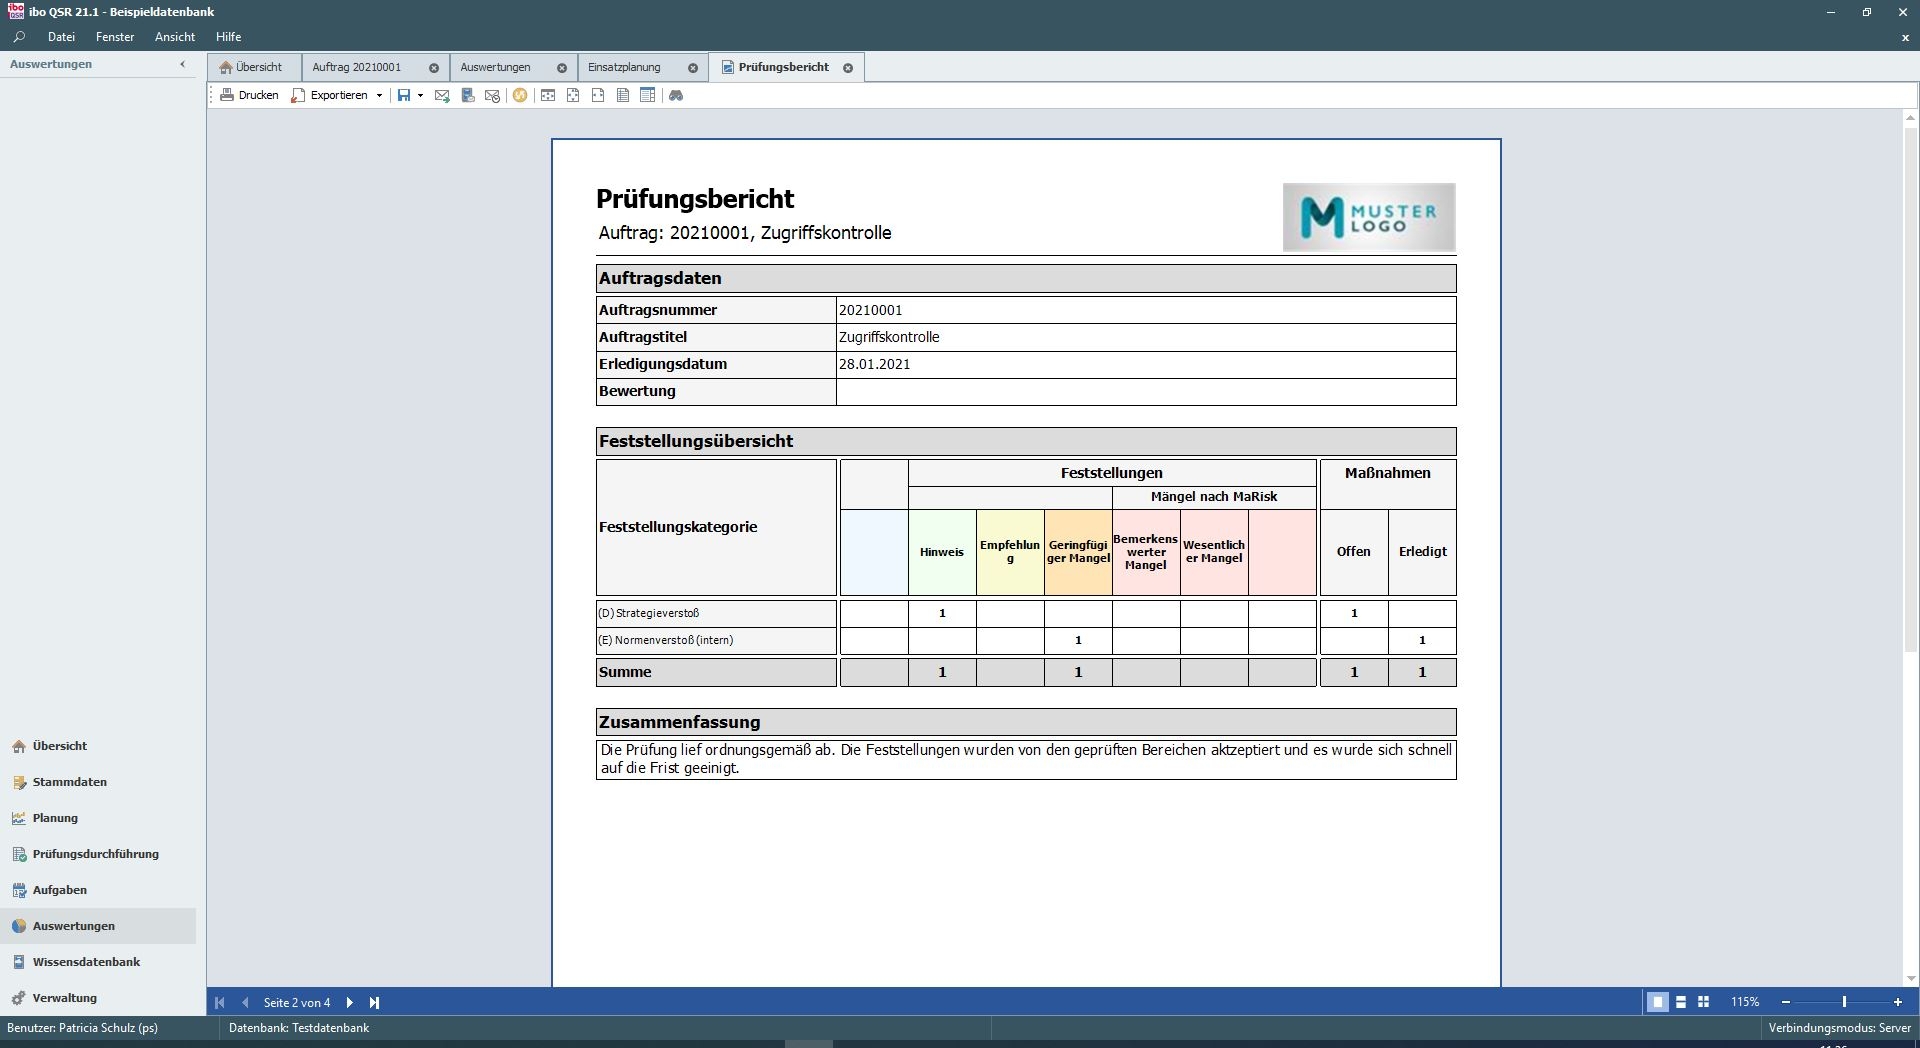Screen dimensions: 1920x1048
Task: Click 'Verbindungsmodus: Server' in the status bar
Action: [x=1840, y=1028]
